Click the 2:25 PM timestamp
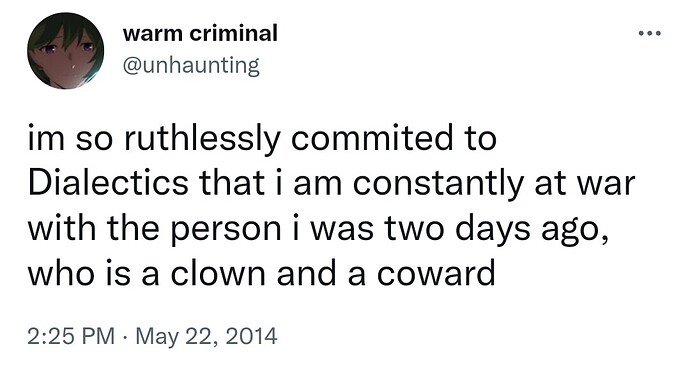This screenshot has width=690, height=367. 71,336
